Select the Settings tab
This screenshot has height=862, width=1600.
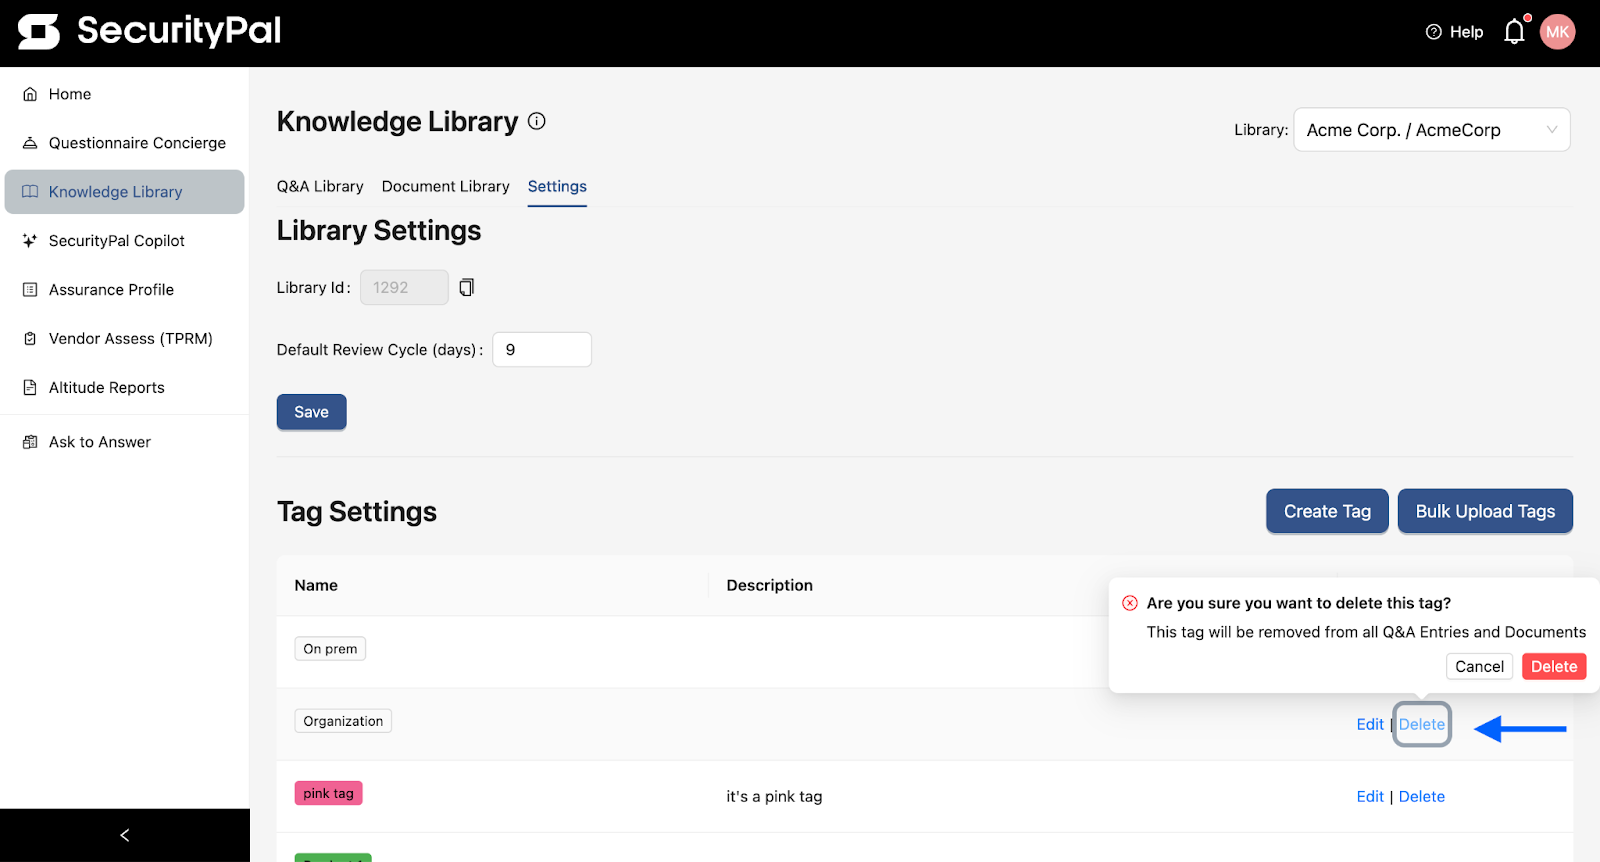pos(557,187)
